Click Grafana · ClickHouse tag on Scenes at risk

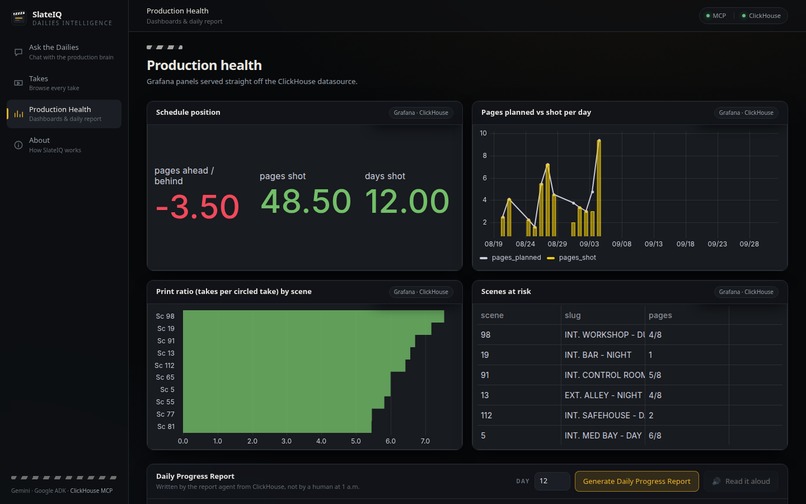(746, 292)
